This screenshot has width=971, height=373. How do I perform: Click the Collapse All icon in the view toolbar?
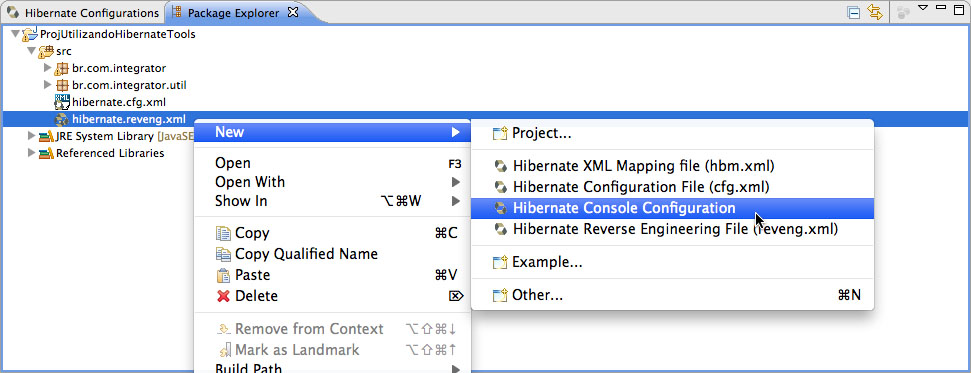click(854, 12)
